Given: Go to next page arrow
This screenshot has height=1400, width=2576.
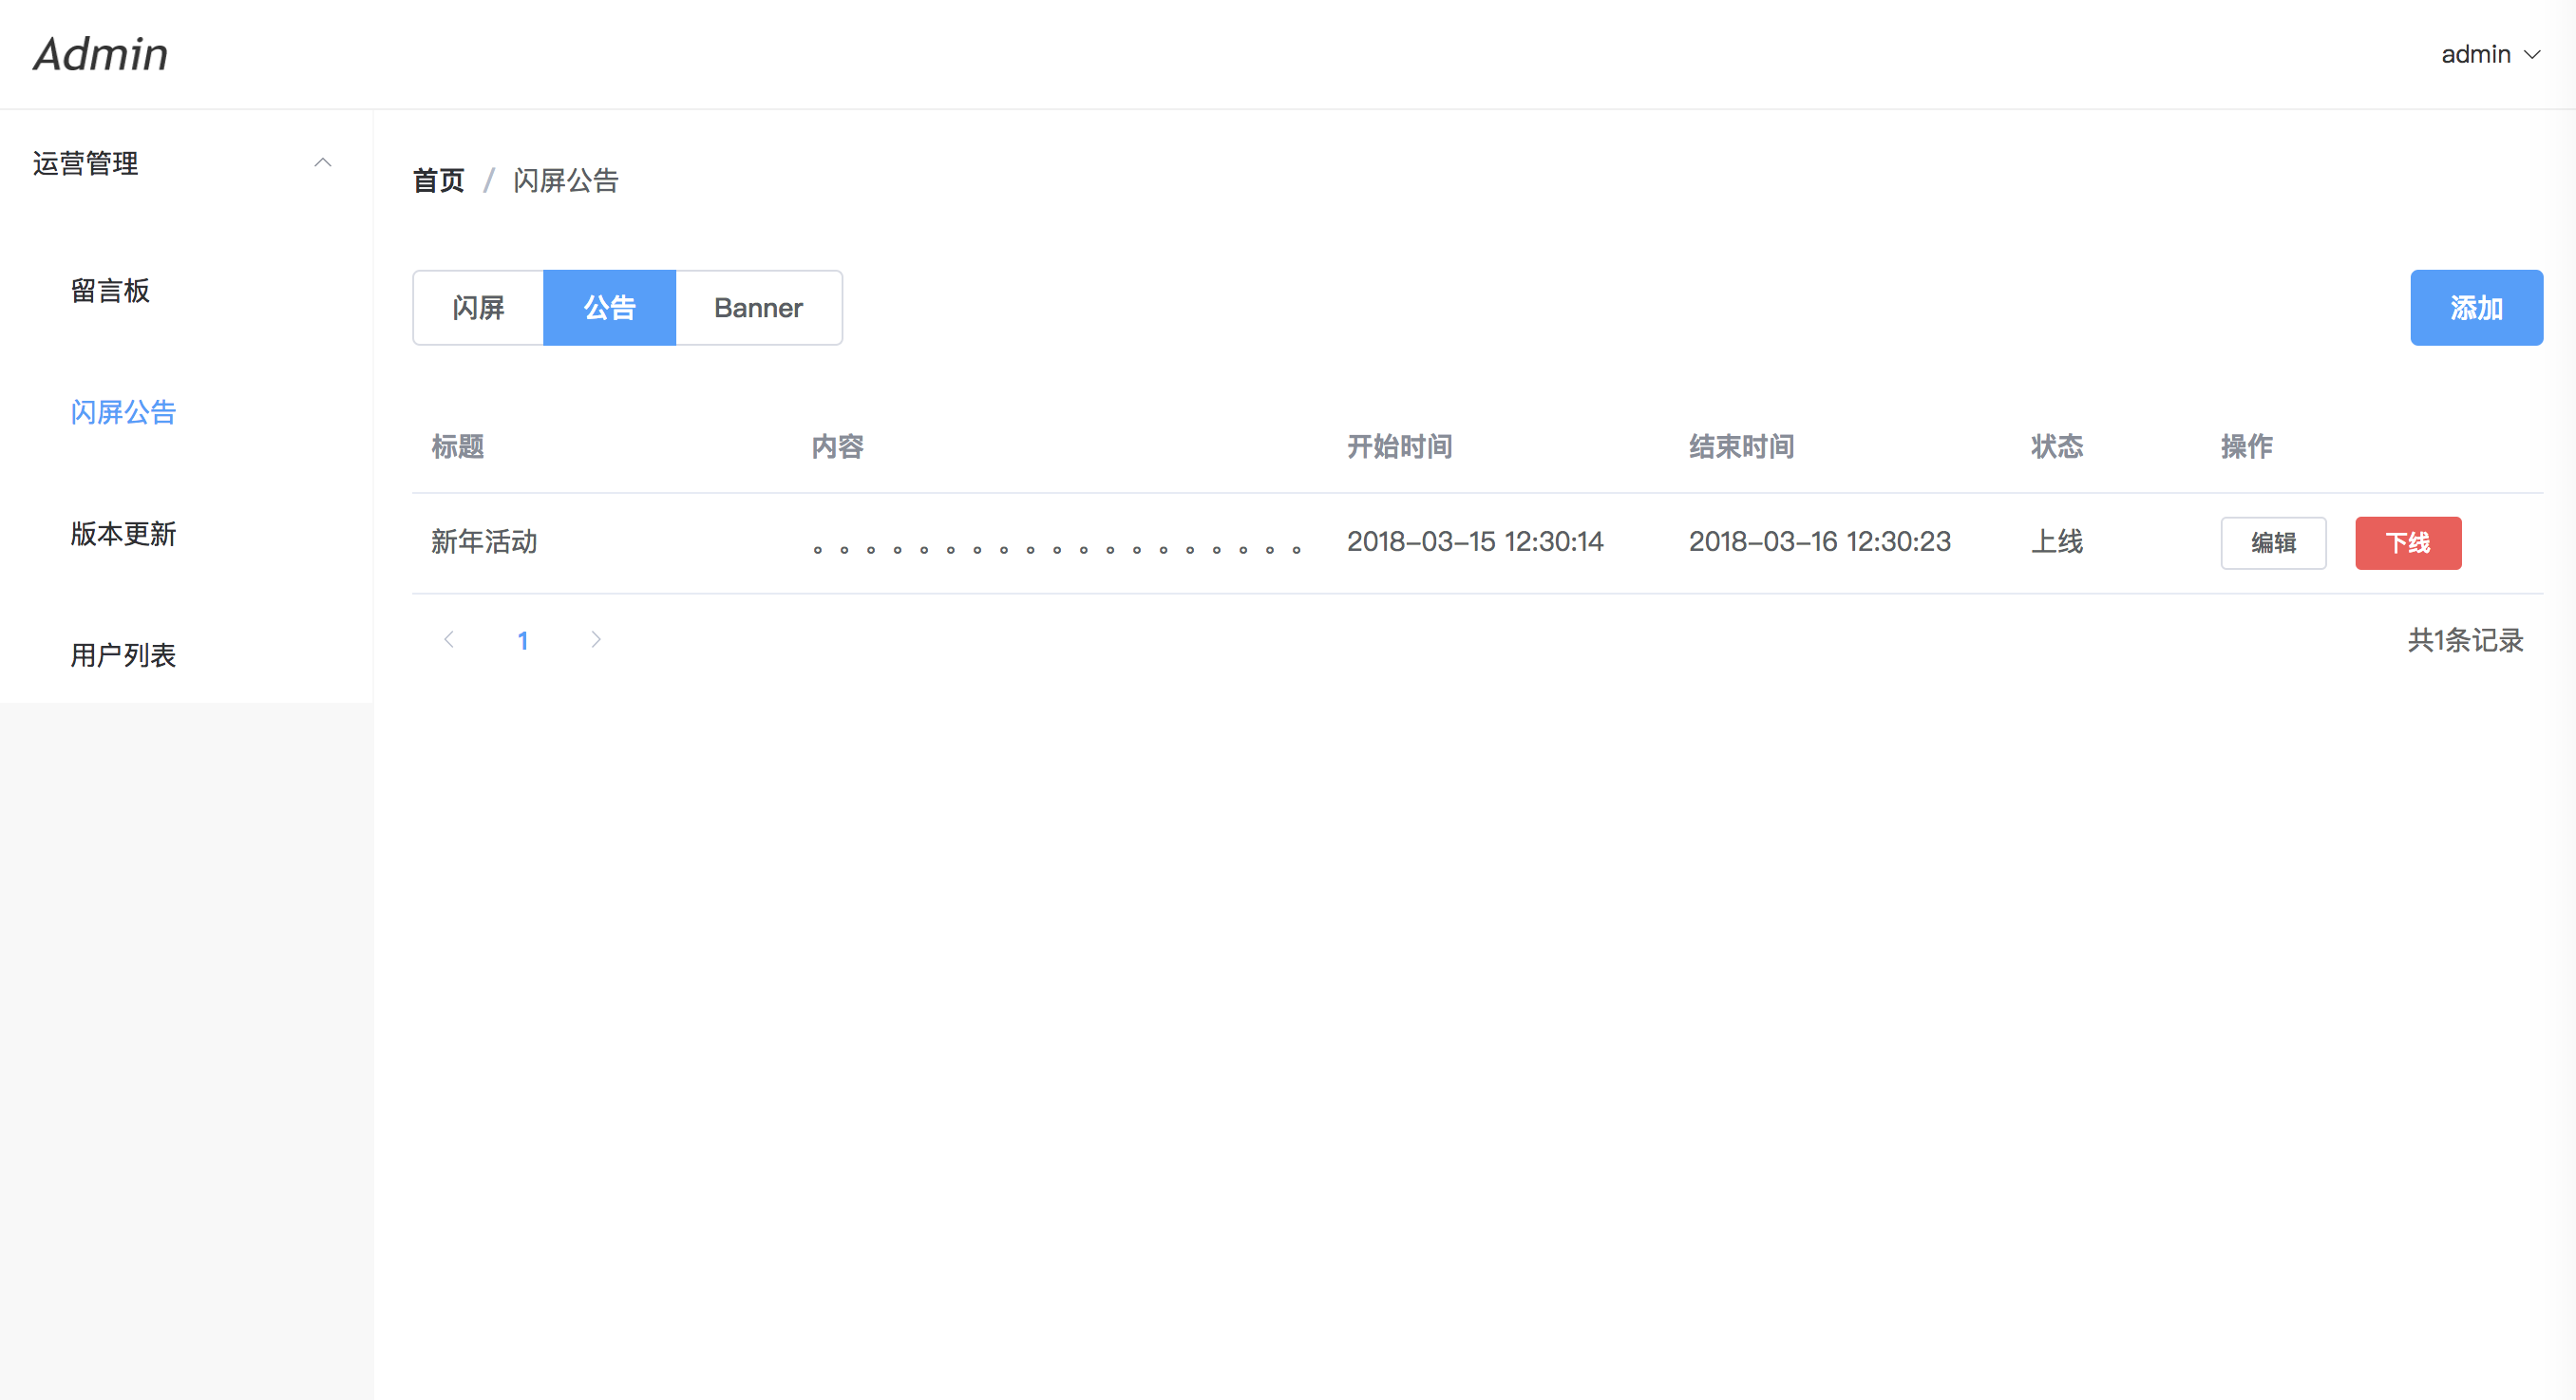Looking at the screenshot, I should point(596,639).
